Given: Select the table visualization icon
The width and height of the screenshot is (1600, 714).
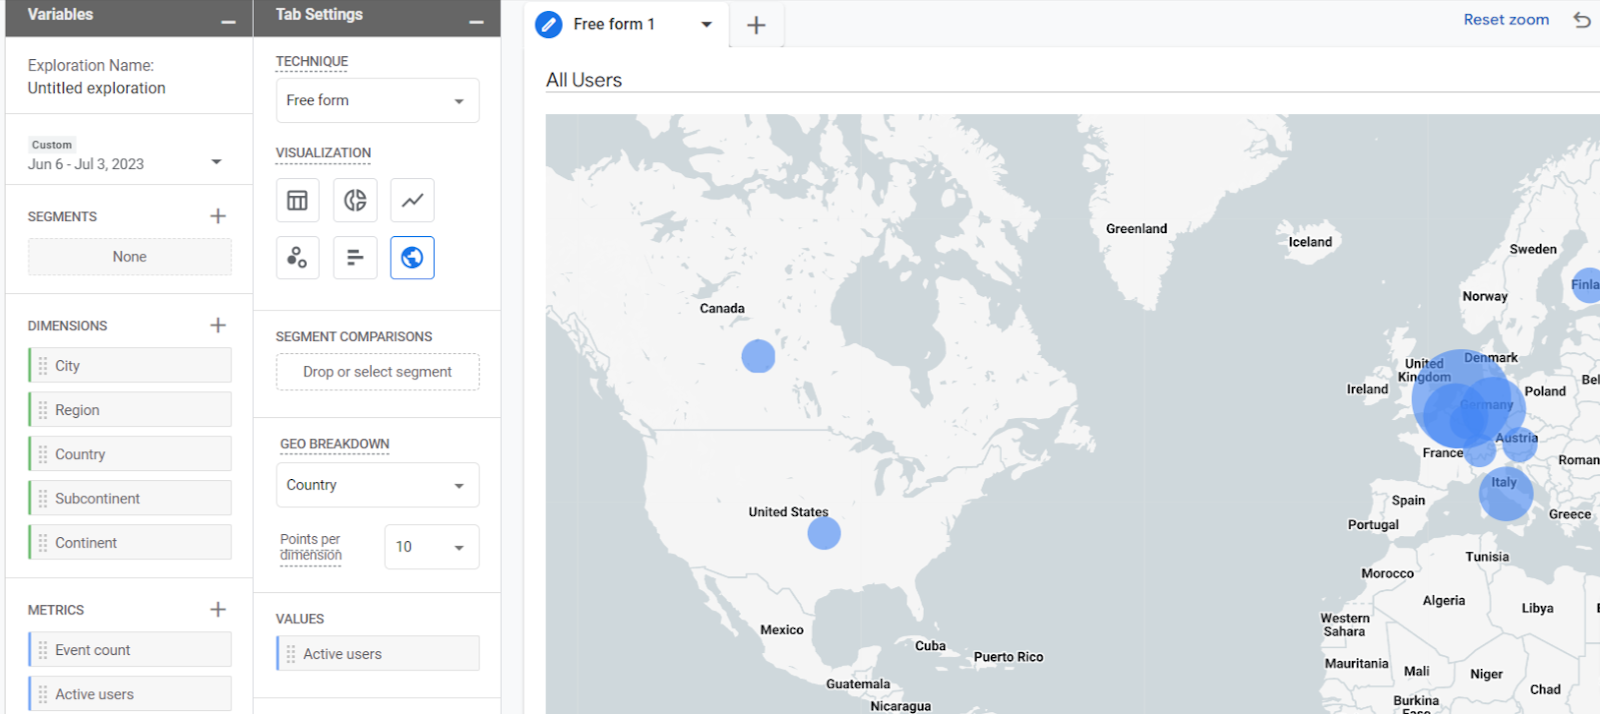Looking at the screenshot, I should 297,200.
